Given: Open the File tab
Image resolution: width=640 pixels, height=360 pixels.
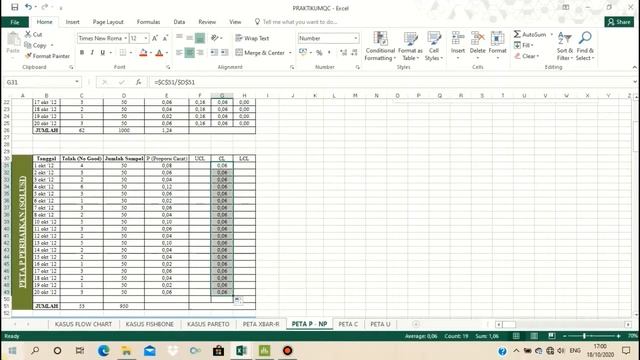Looking at the screenshot, I should coord(15,22).
